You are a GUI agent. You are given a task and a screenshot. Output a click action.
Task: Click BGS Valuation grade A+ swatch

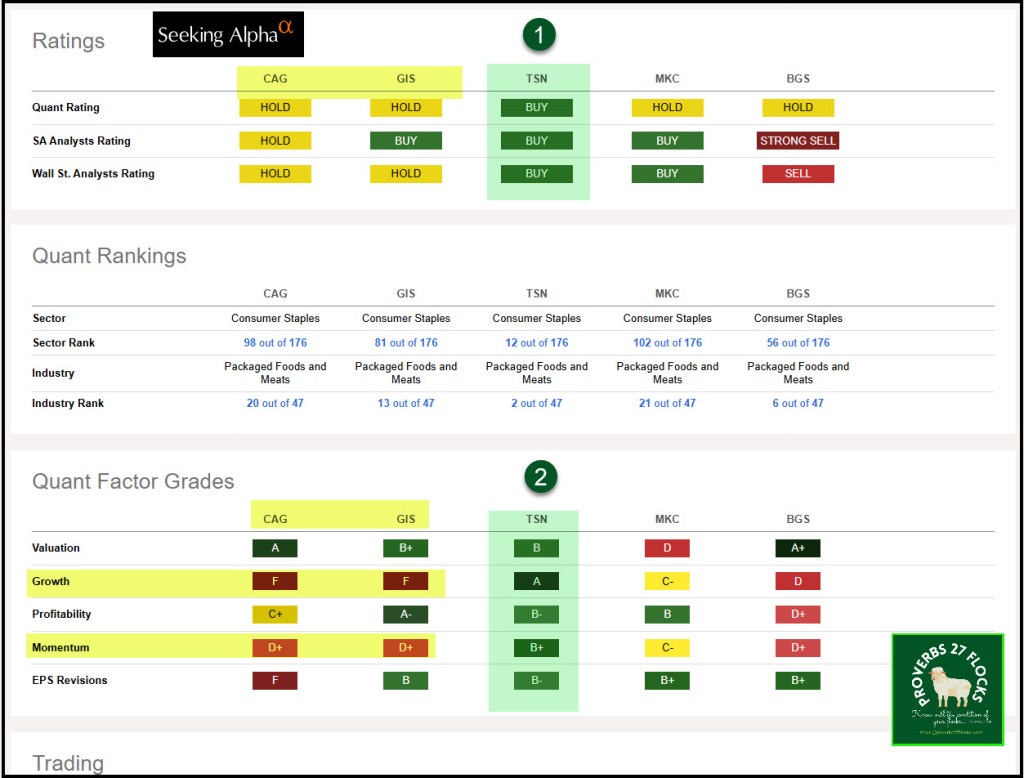(797, 548)
